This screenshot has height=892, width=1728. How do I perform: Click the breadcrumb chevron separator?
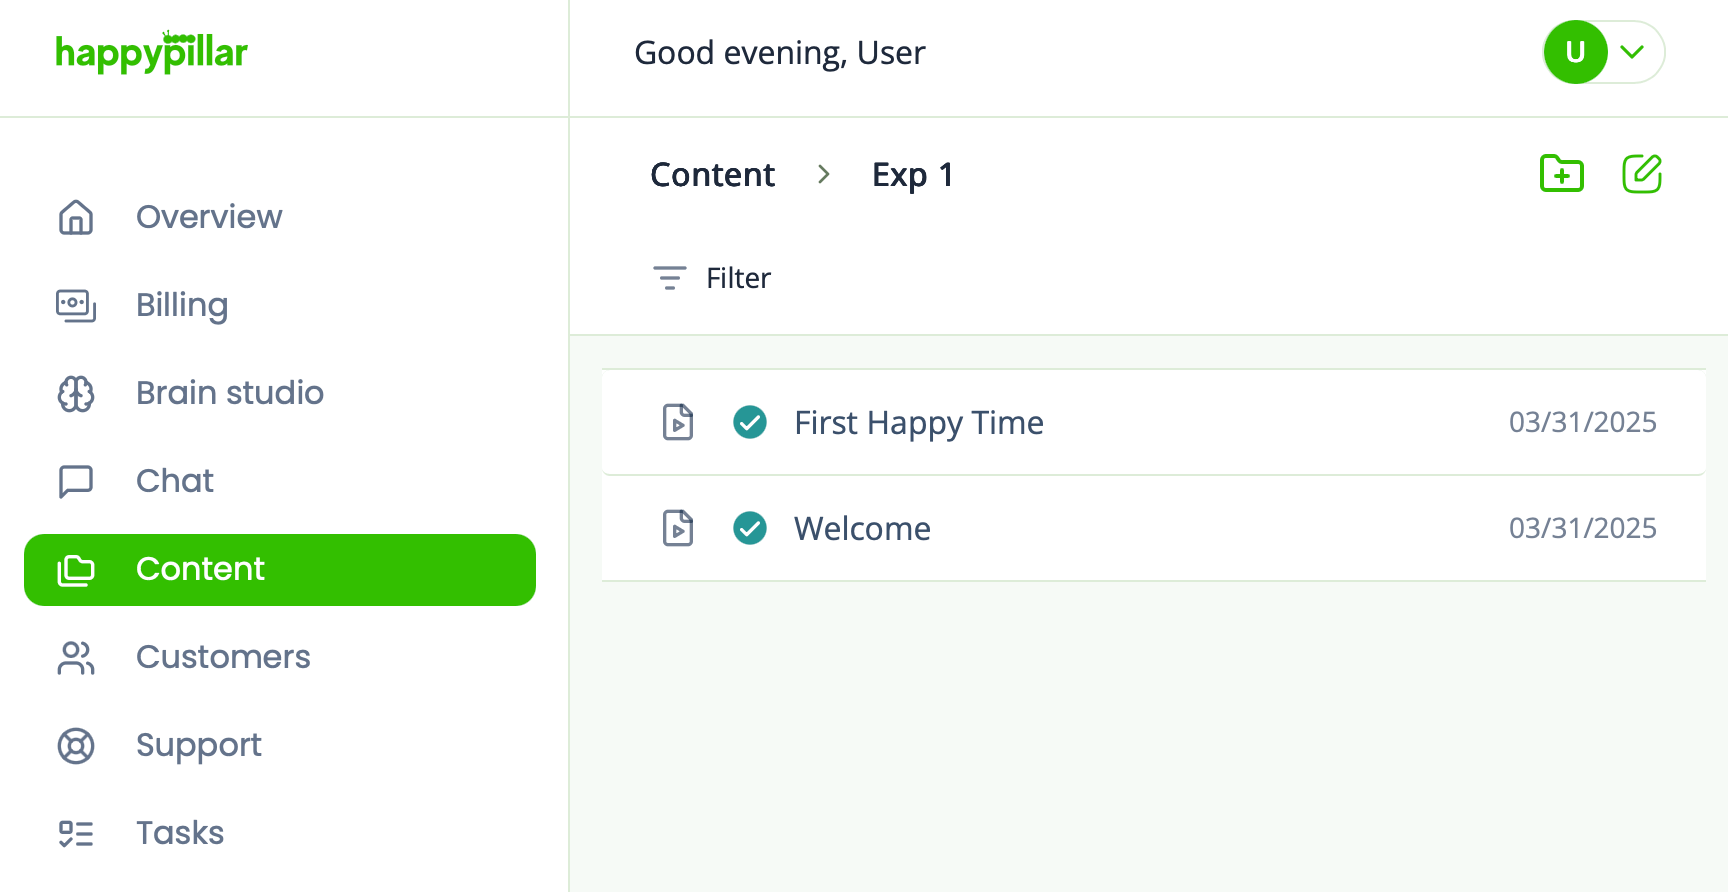pyautogui.click(x=824, y=175)
